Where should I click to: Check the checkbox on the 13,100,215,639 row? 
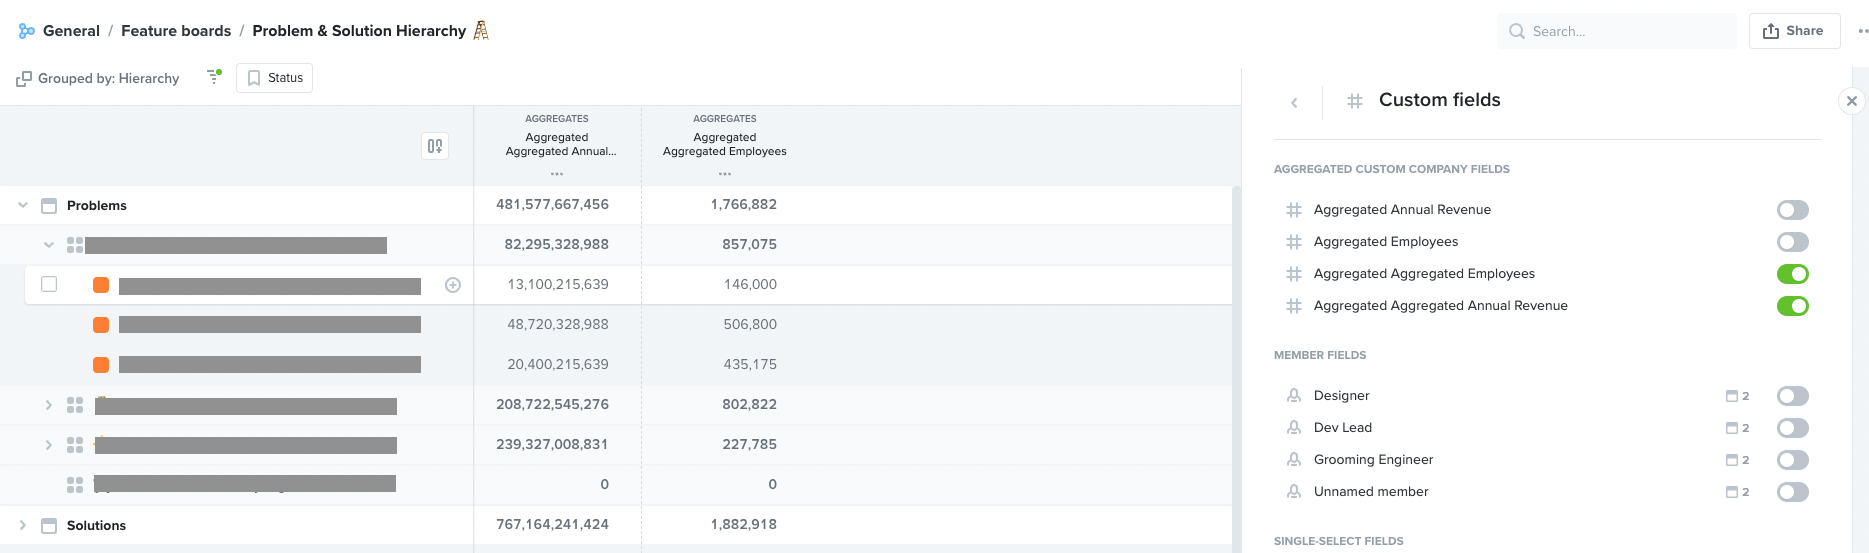49,284
